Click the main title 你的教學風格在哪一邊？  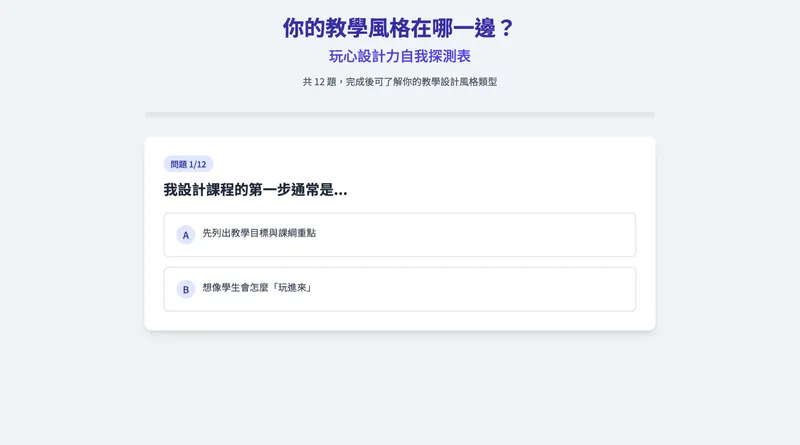(399, 28)
